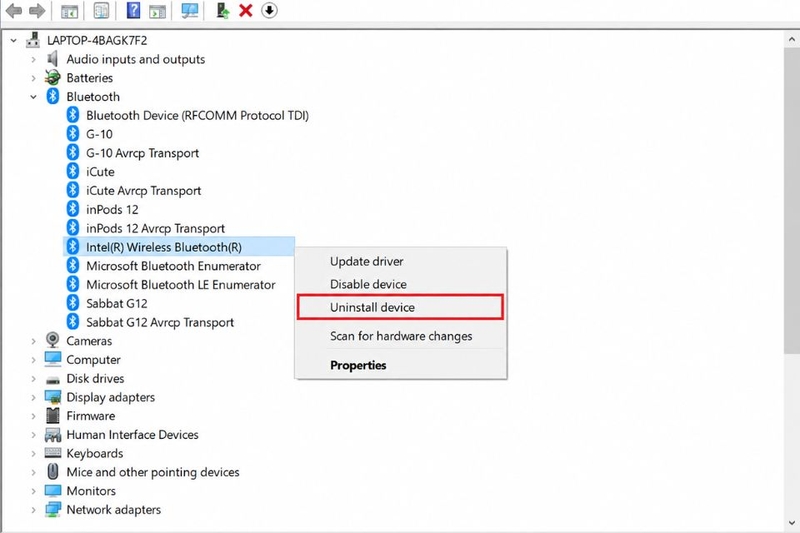Click the Update device driver toolbar icon
The width and height of the screenshot is (800, 533).
click(x=222, y=11)
